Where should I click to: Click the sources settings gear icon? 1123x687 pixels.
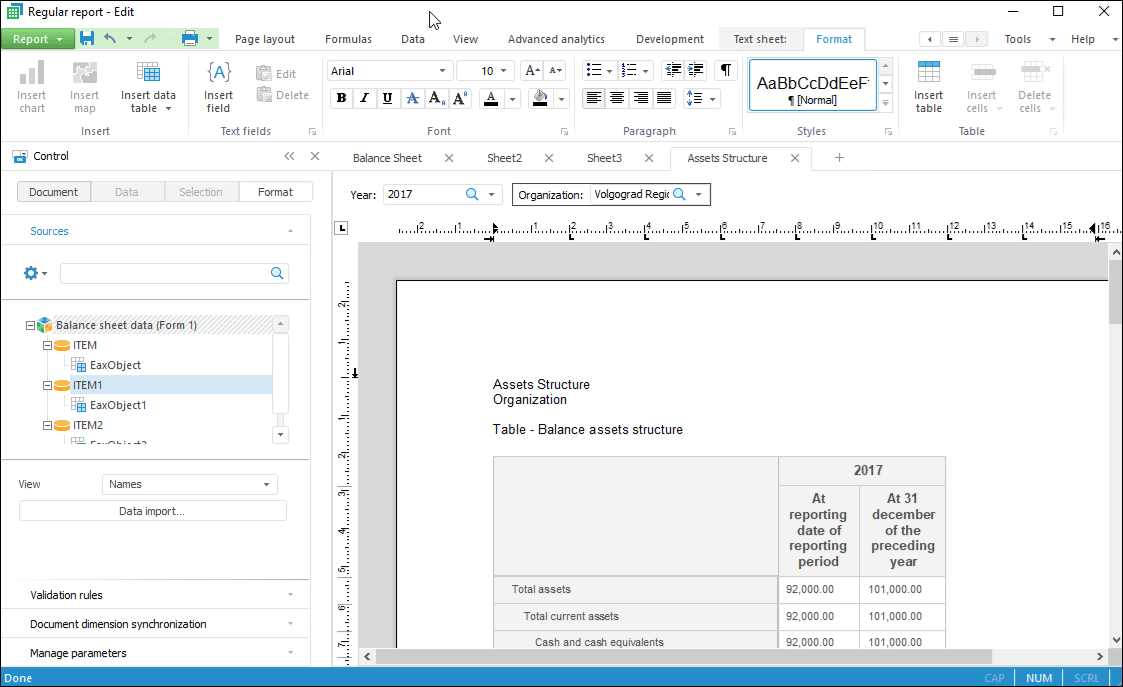[31, 273]
